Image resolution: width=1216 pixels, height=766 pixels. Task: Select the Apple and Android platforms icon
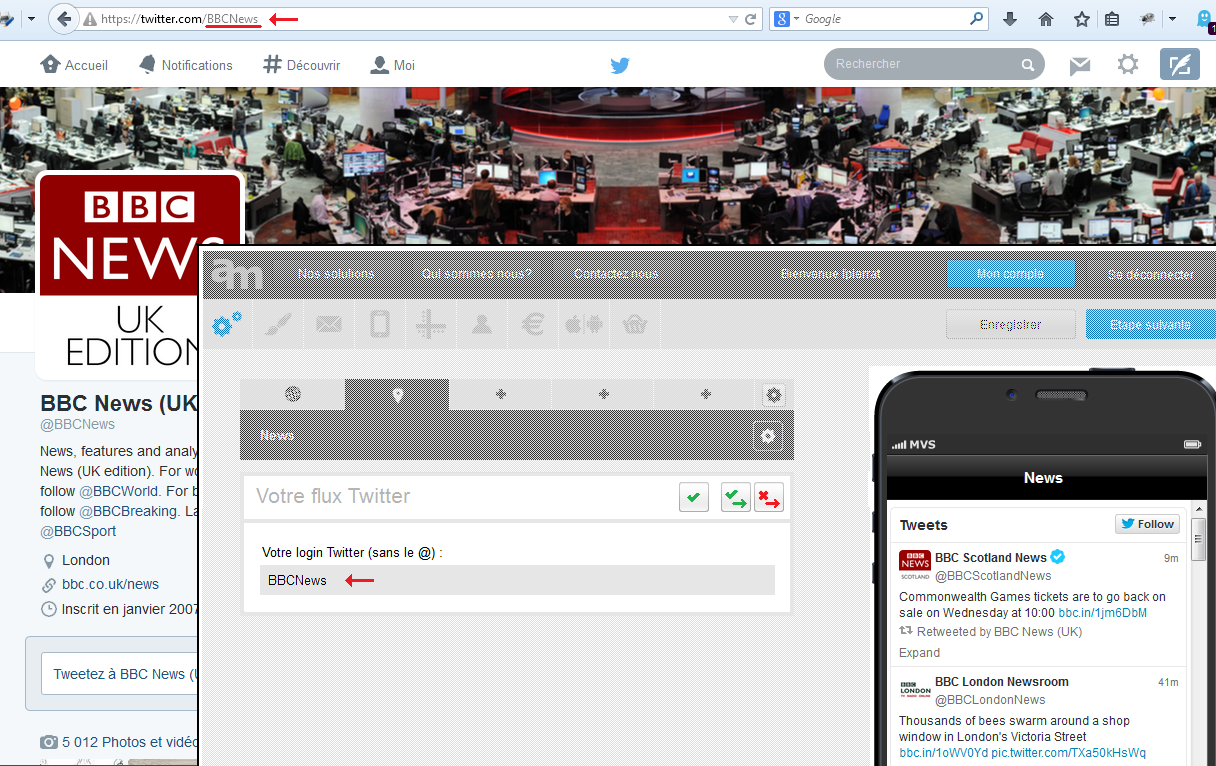click(582, 325)
